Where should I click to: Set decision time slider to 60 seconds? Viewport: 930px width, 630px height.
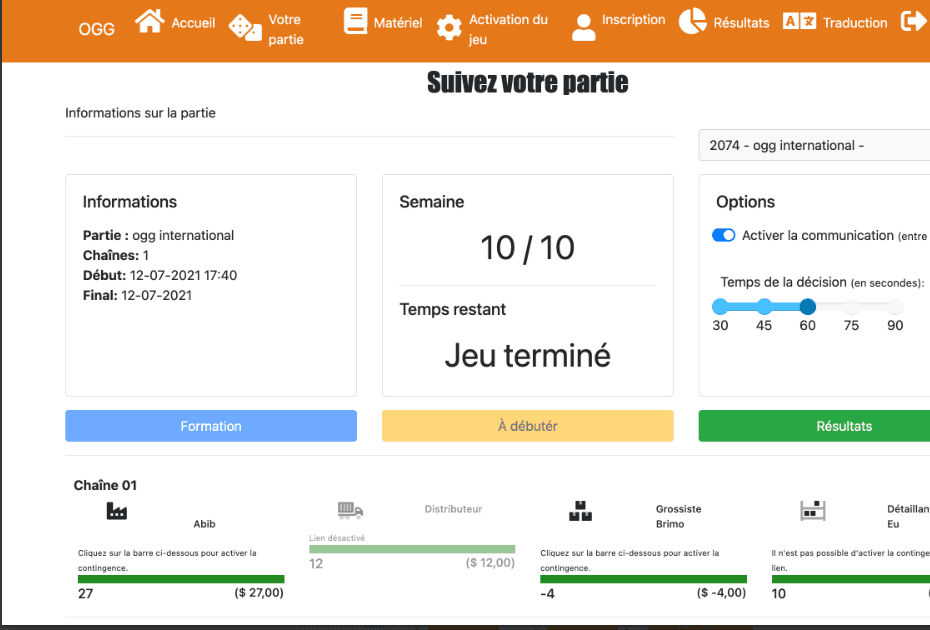point(807,306)
